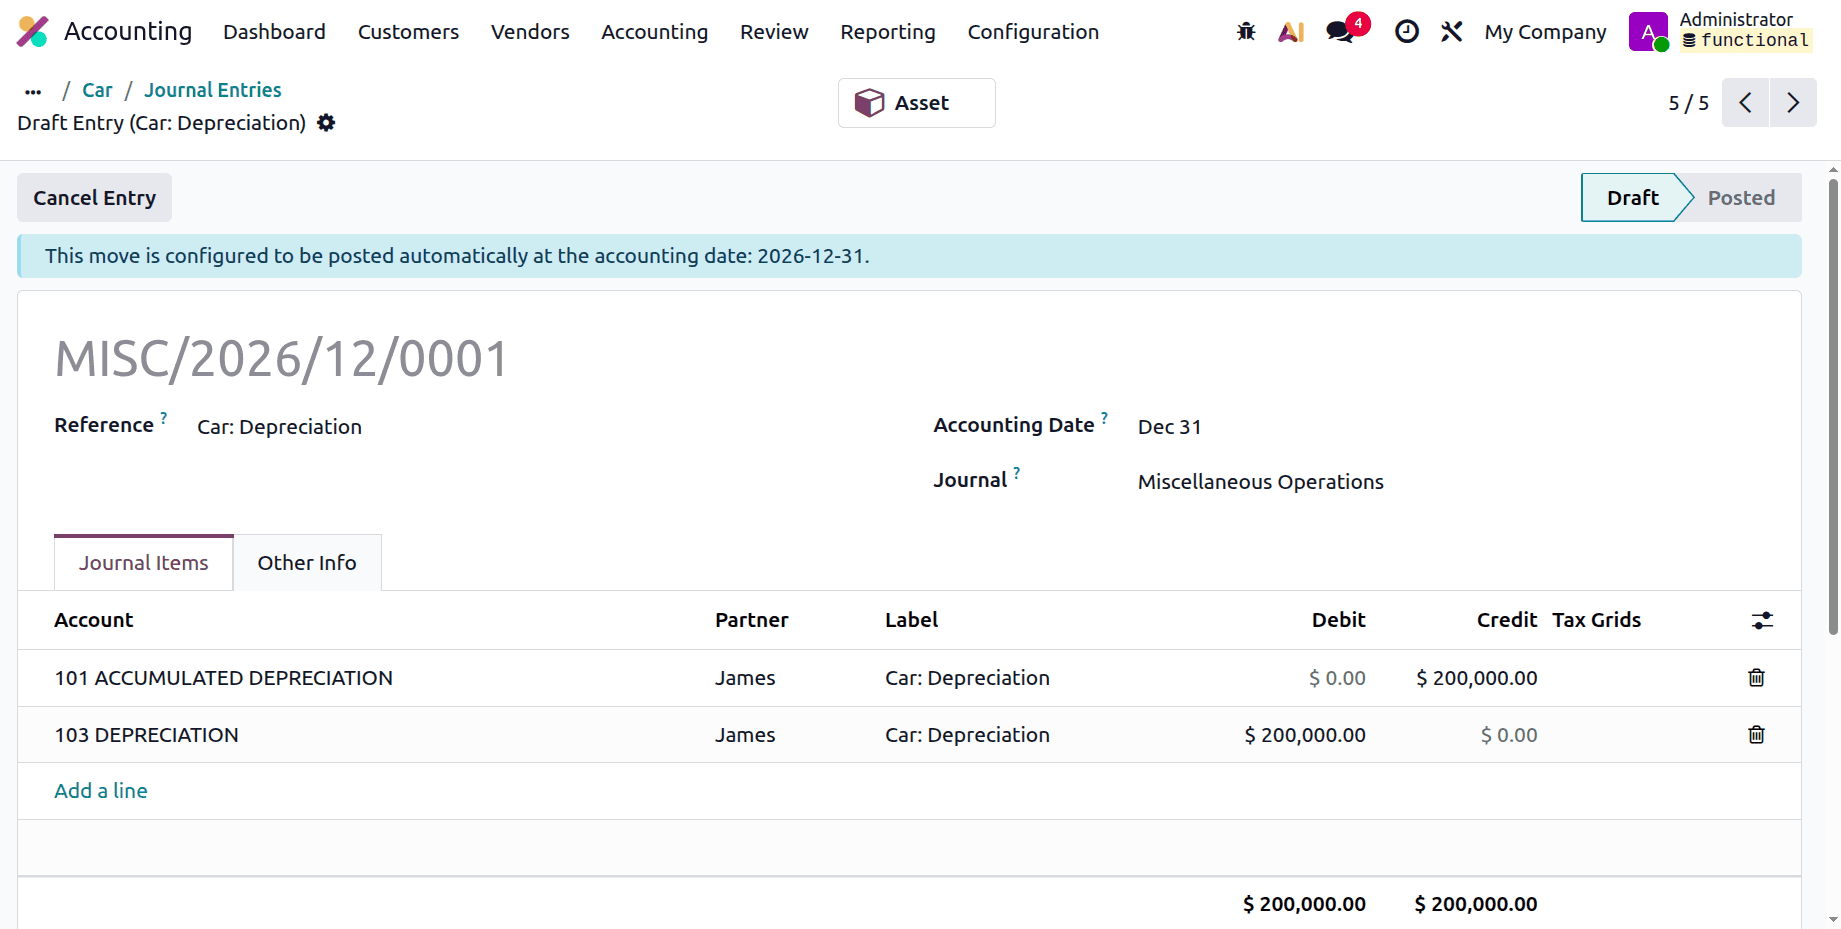Click Add a line link
Image resolution: width=1841 pixels, height=929 pixels.
coord(101,791)
